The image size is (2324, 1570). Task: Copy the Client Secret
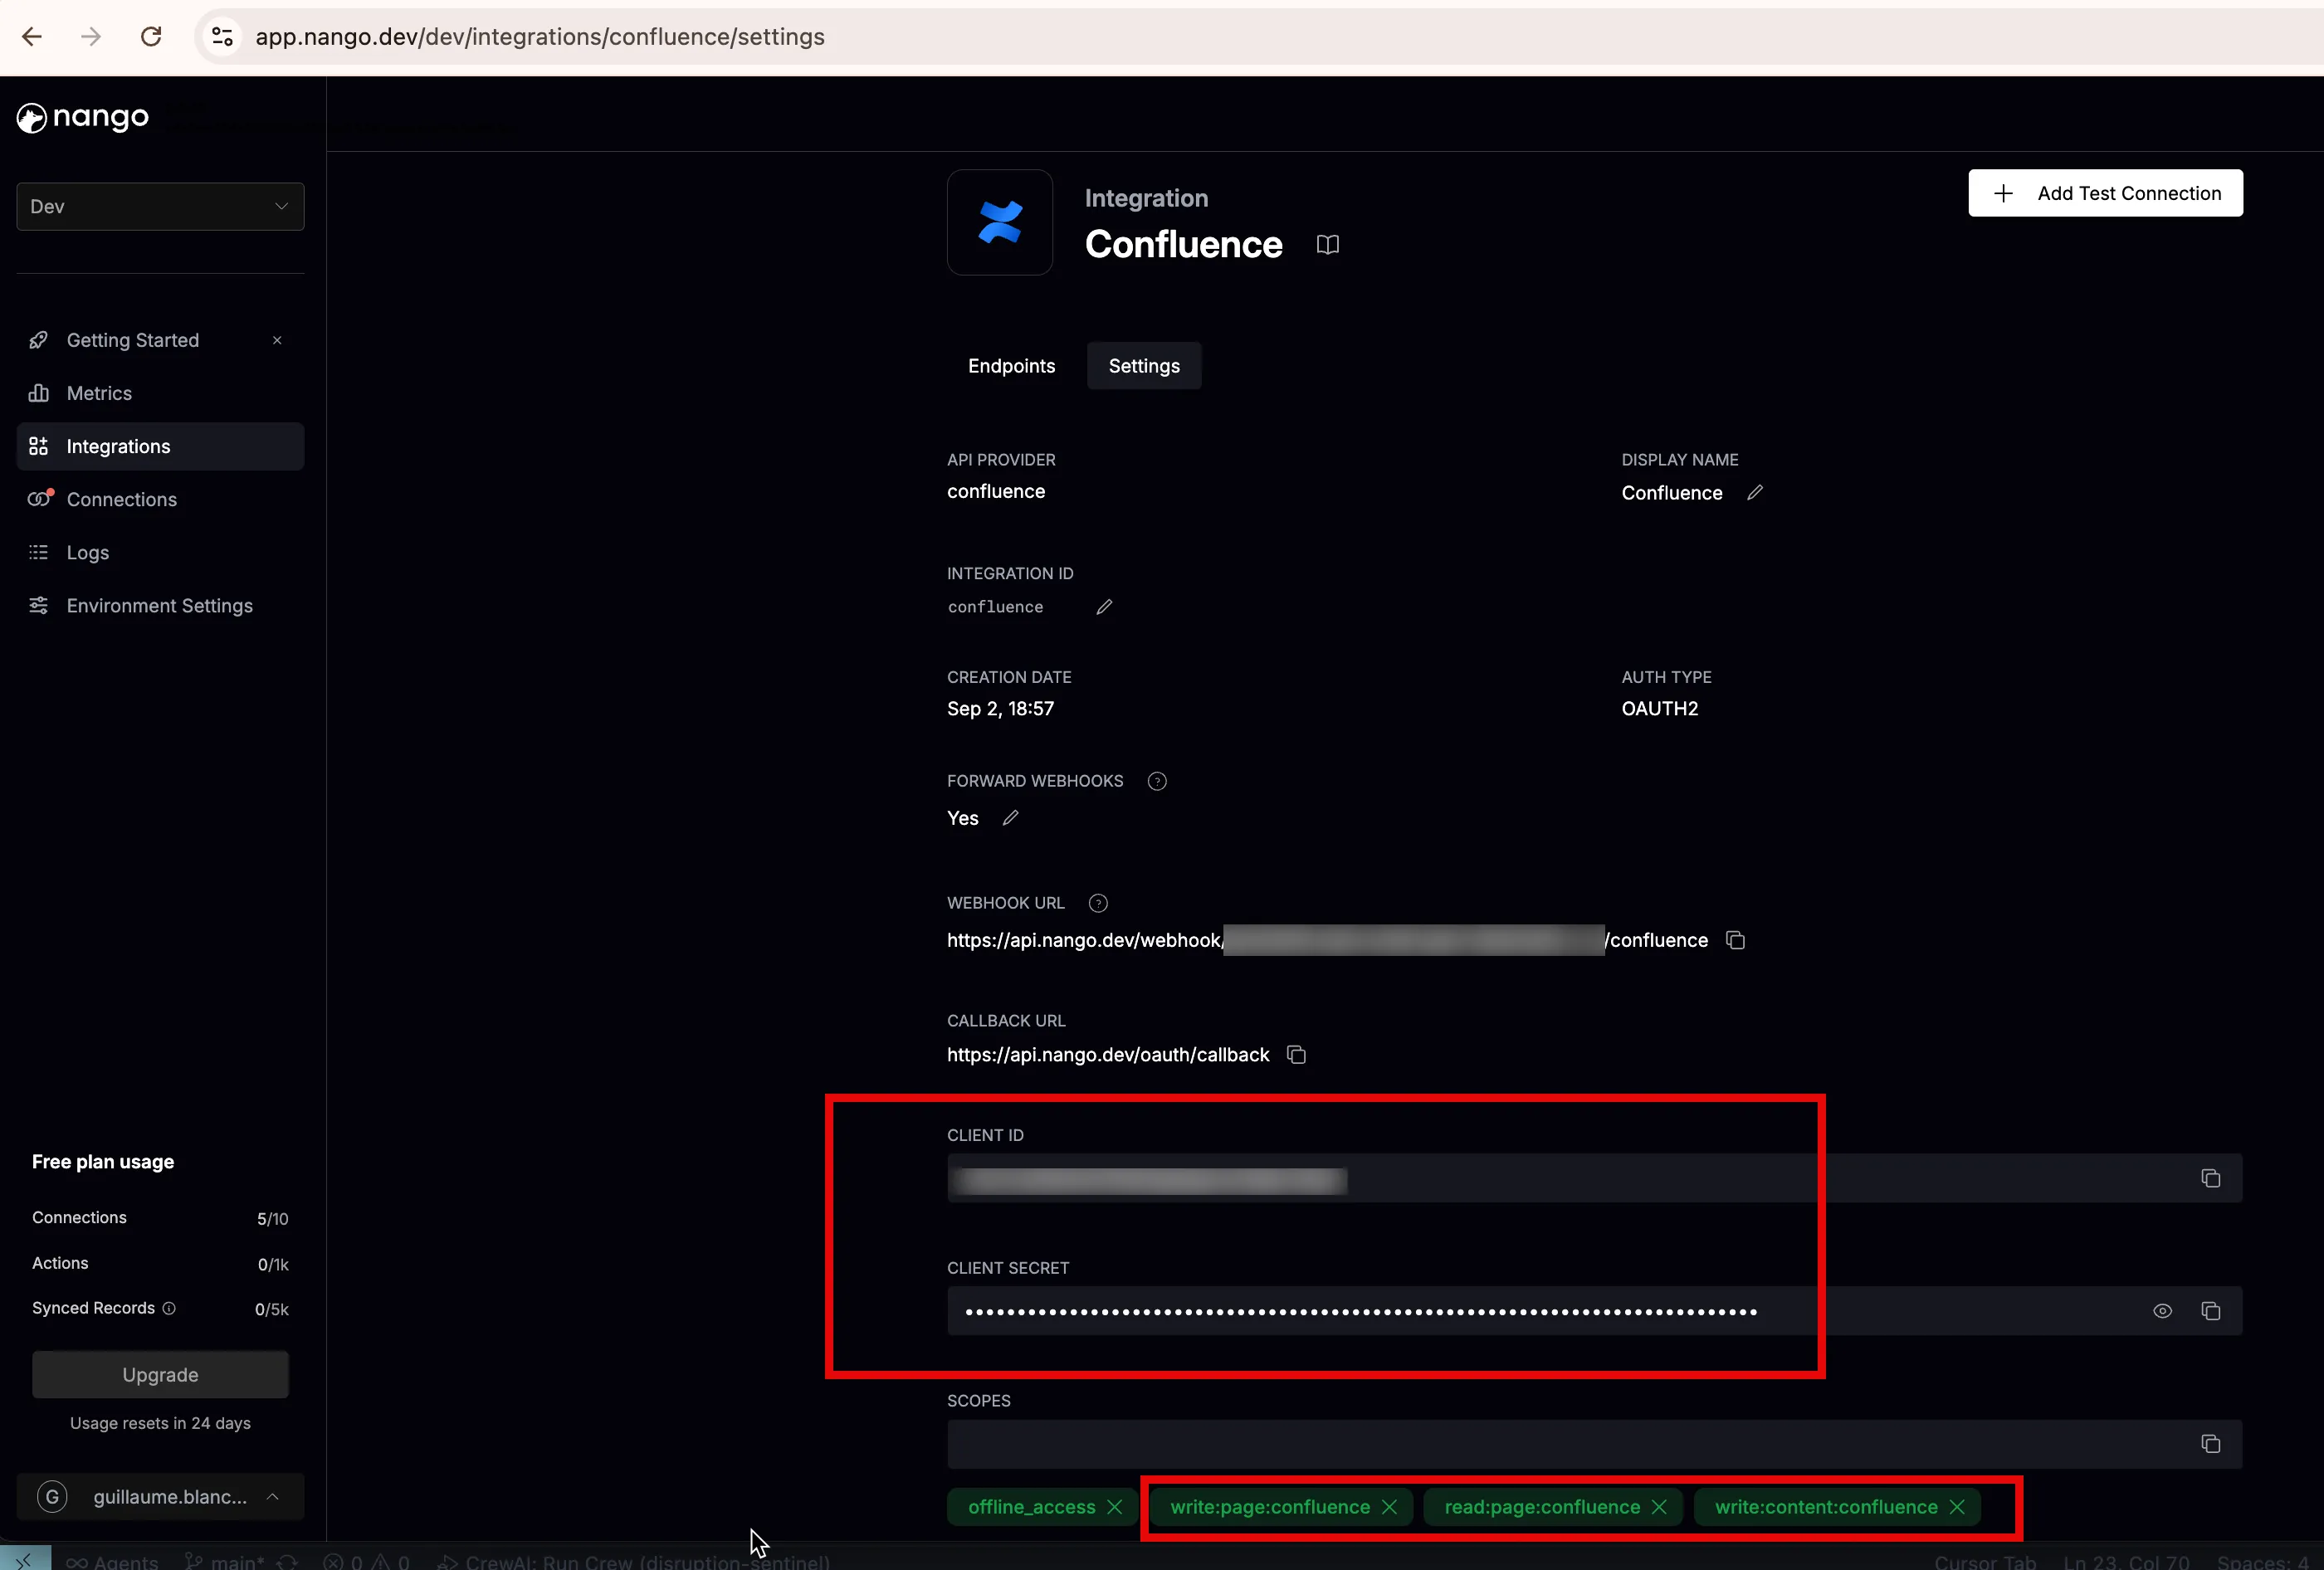pyautogui.click(x=2210, y=1311)
